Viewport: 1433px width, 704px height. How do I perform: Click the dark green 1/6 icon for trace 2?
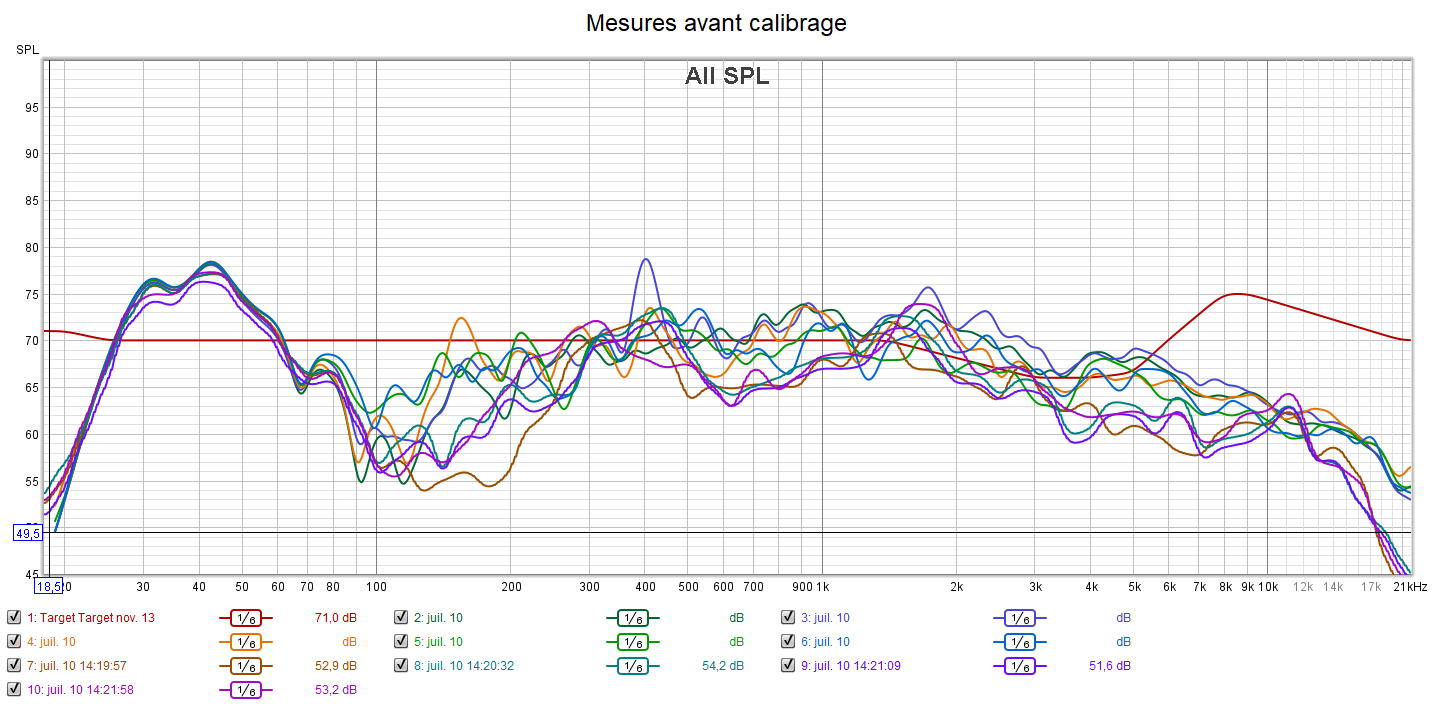point(632,618)
